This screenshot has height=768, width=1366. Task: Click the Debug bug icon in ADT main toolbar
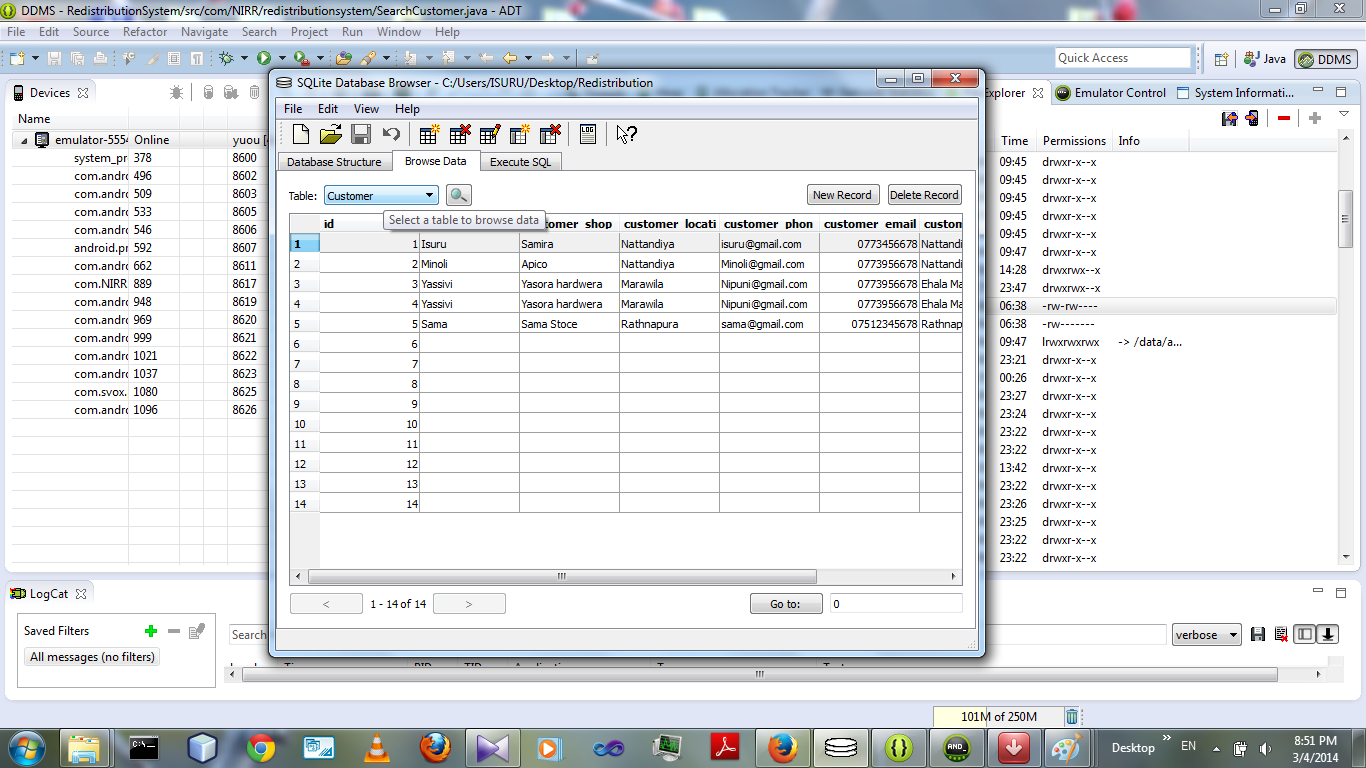[x=226, y=59]
